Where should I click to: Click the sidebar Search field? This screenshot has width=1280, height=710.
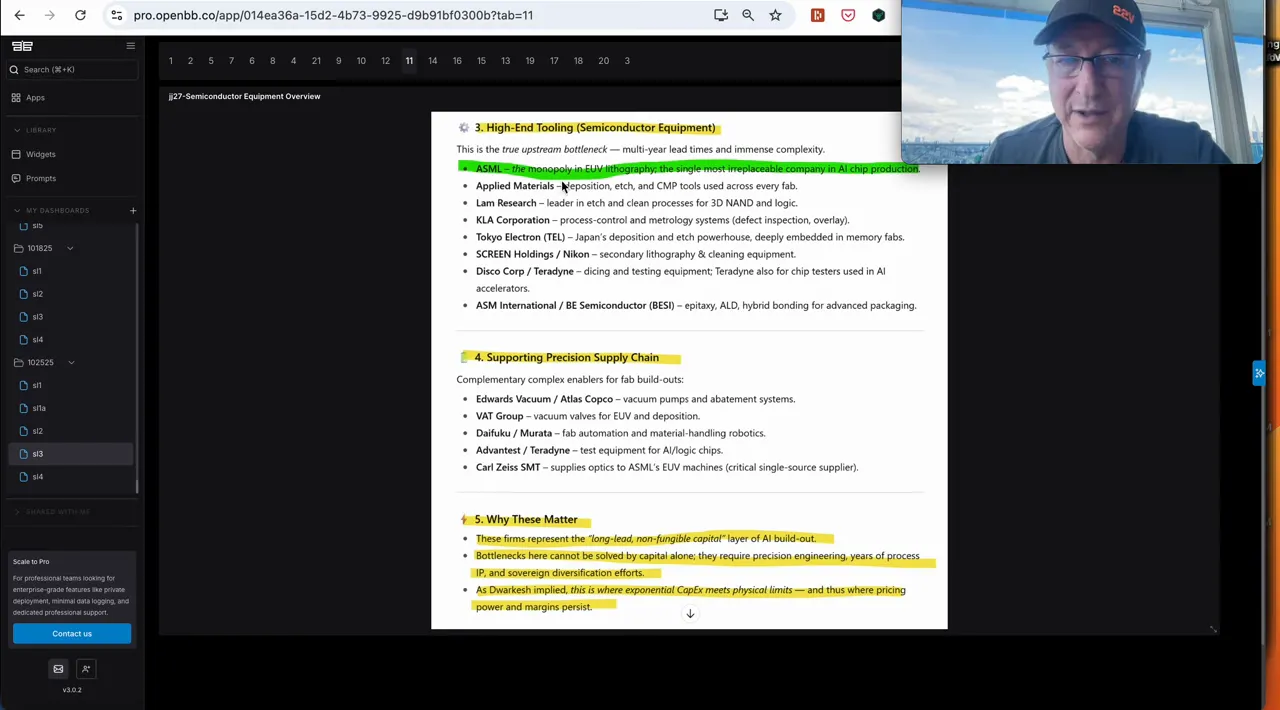pyautogui.click(x=70, y=69)
